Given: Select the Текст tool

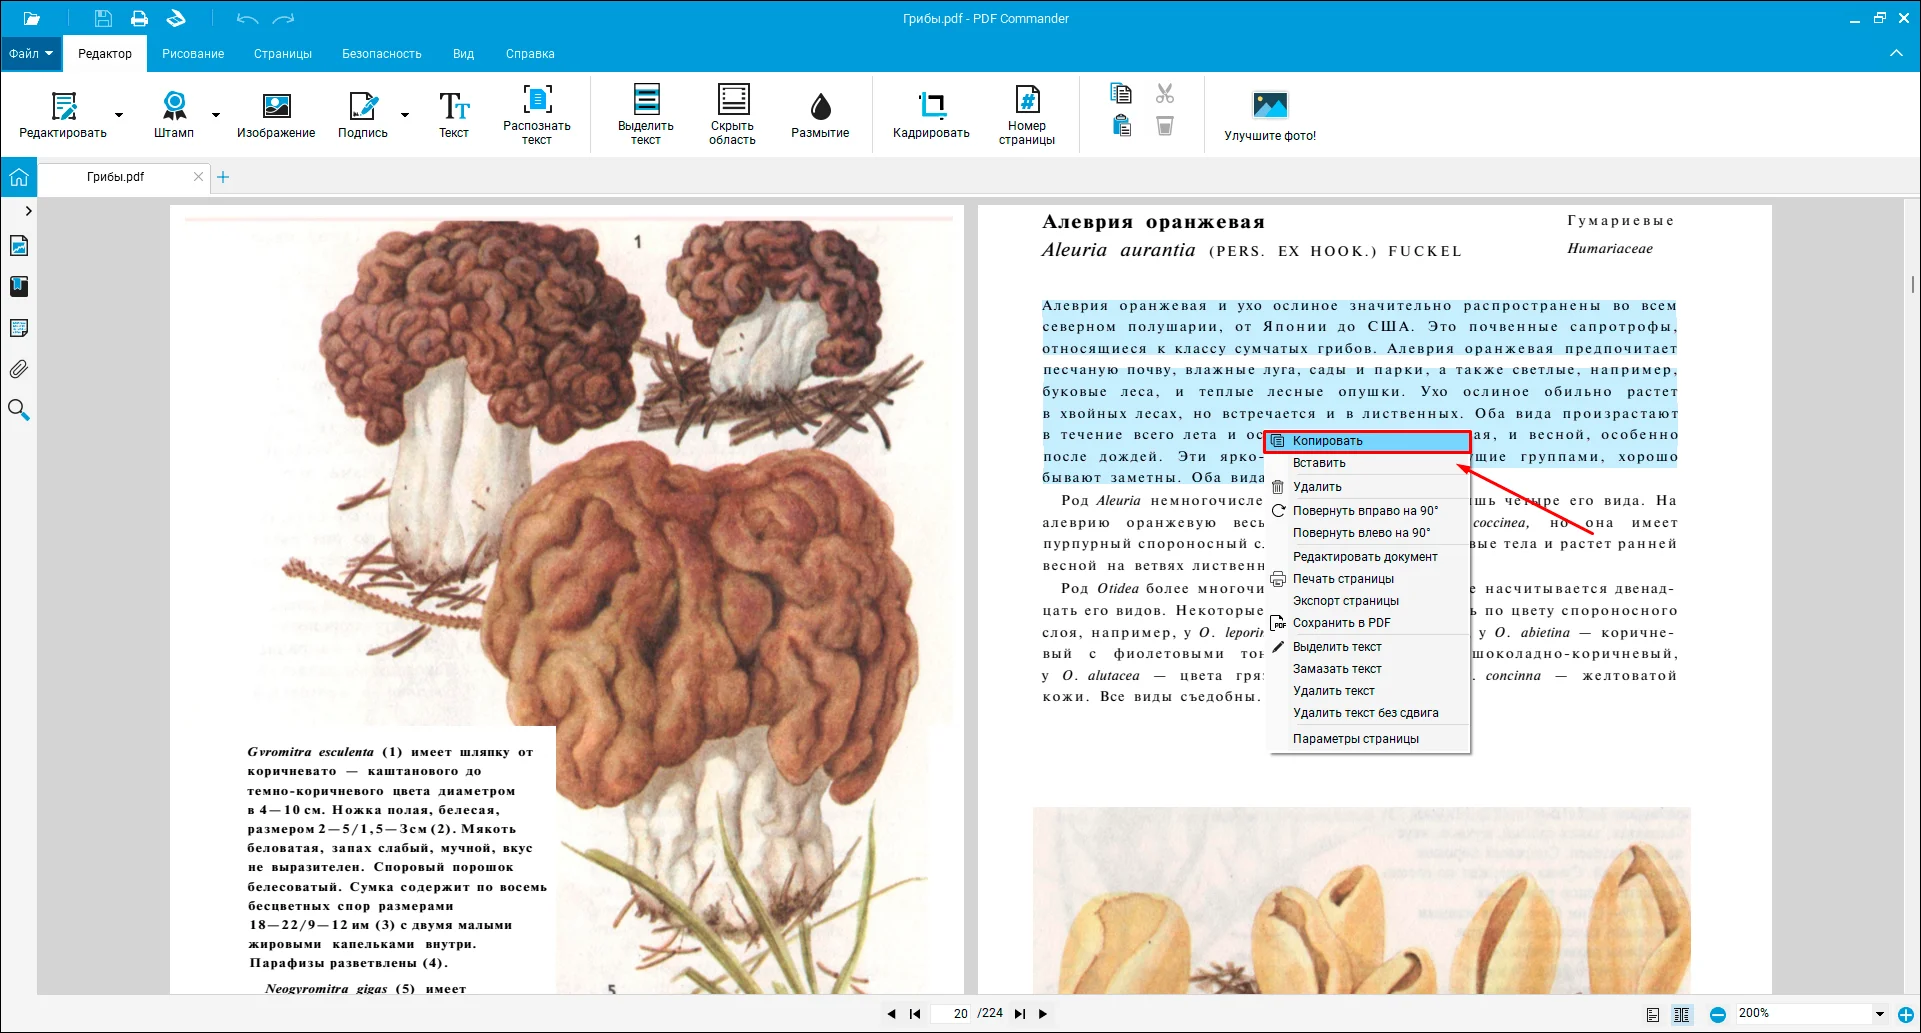Looking at the screenshot, I should pyautogui.click(x=454, y=115).
